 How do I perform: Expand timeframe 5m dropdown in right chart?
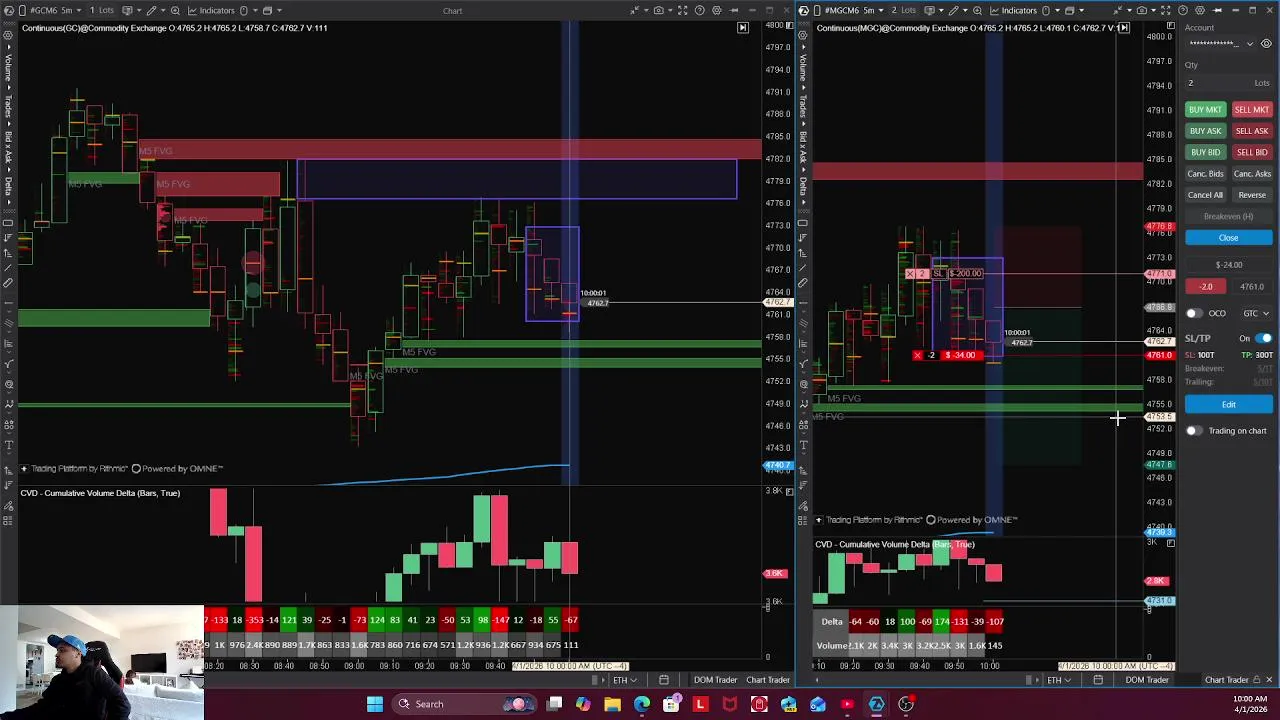tap(881, 10)
